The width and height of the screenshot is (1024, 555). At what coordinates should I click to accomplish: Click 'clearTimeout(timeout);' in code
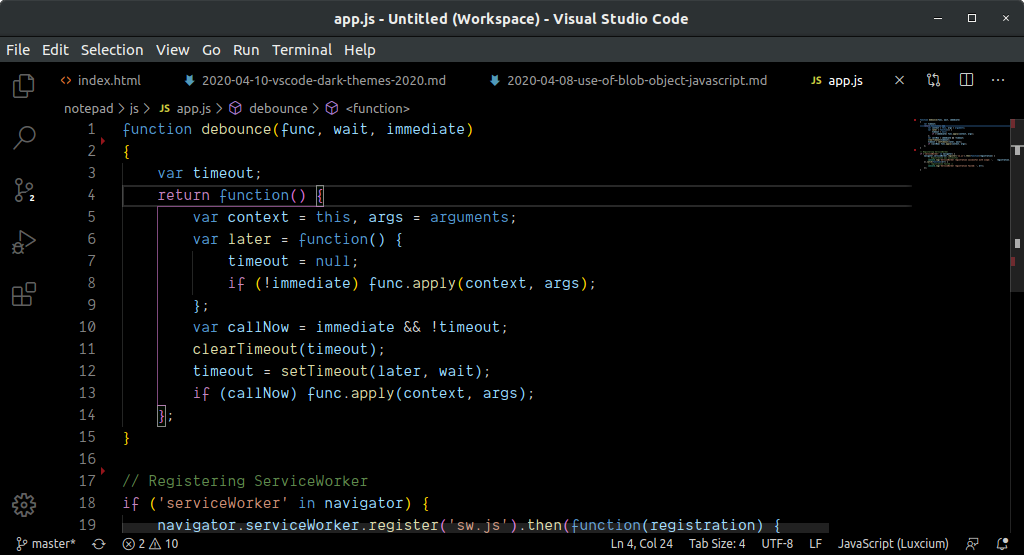289,349
